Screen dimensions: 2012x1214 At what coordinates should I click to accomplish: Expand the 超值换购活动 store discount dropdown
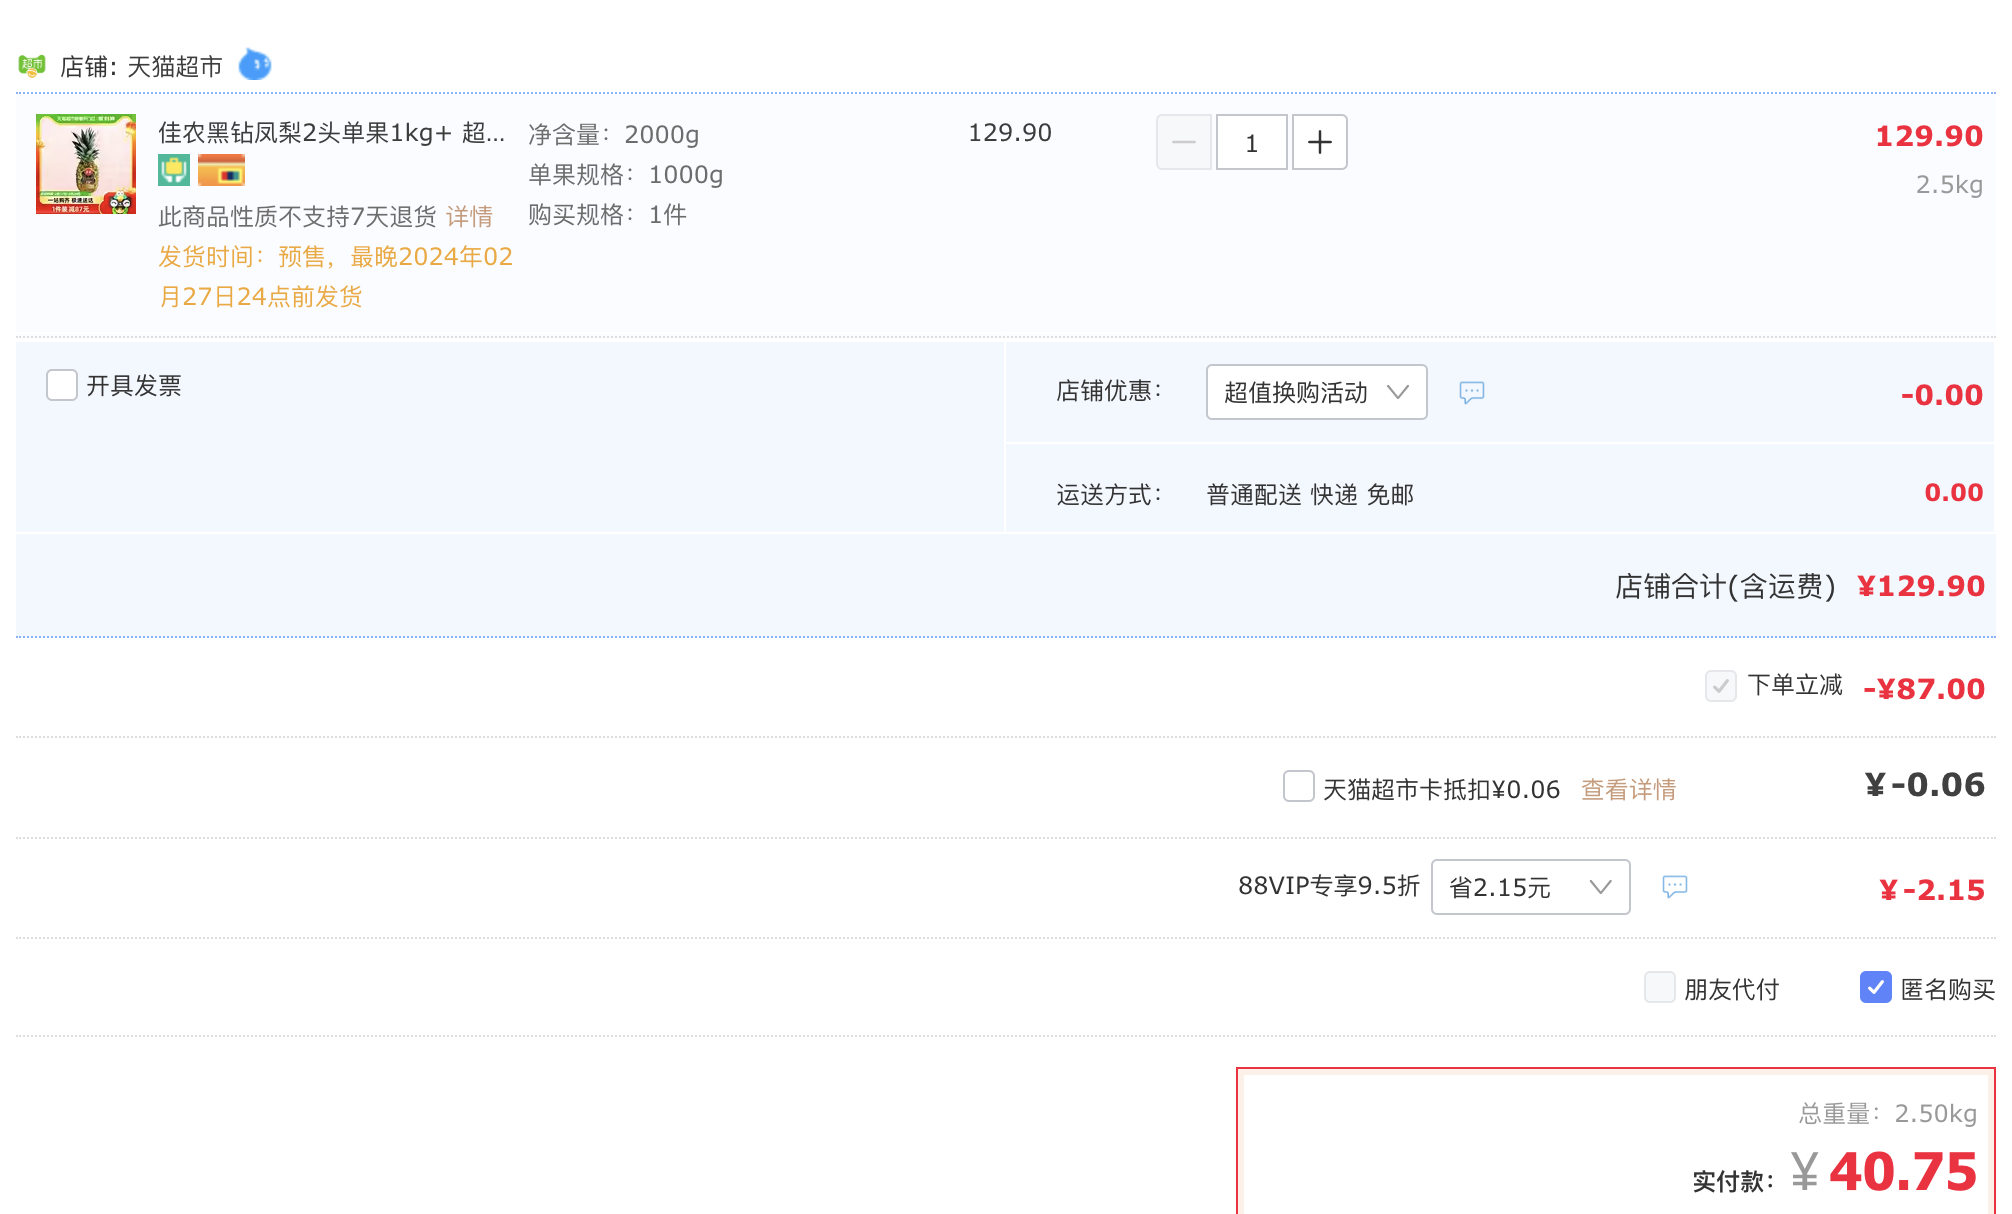(1317, 392)
